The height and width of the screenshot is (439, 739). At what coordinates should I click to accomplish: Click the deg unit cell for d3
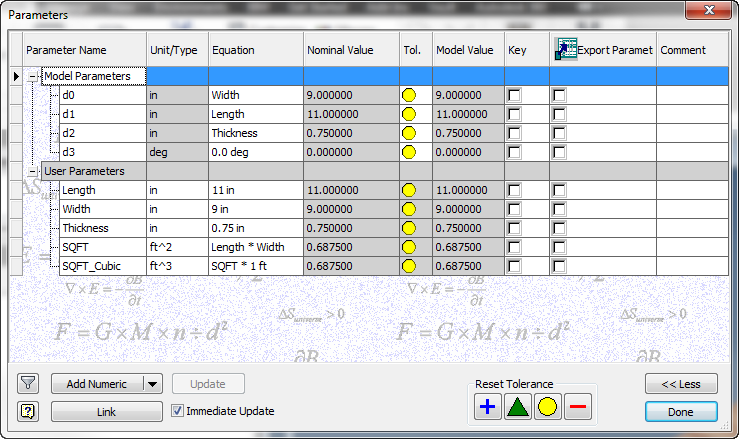pos(178,152)
